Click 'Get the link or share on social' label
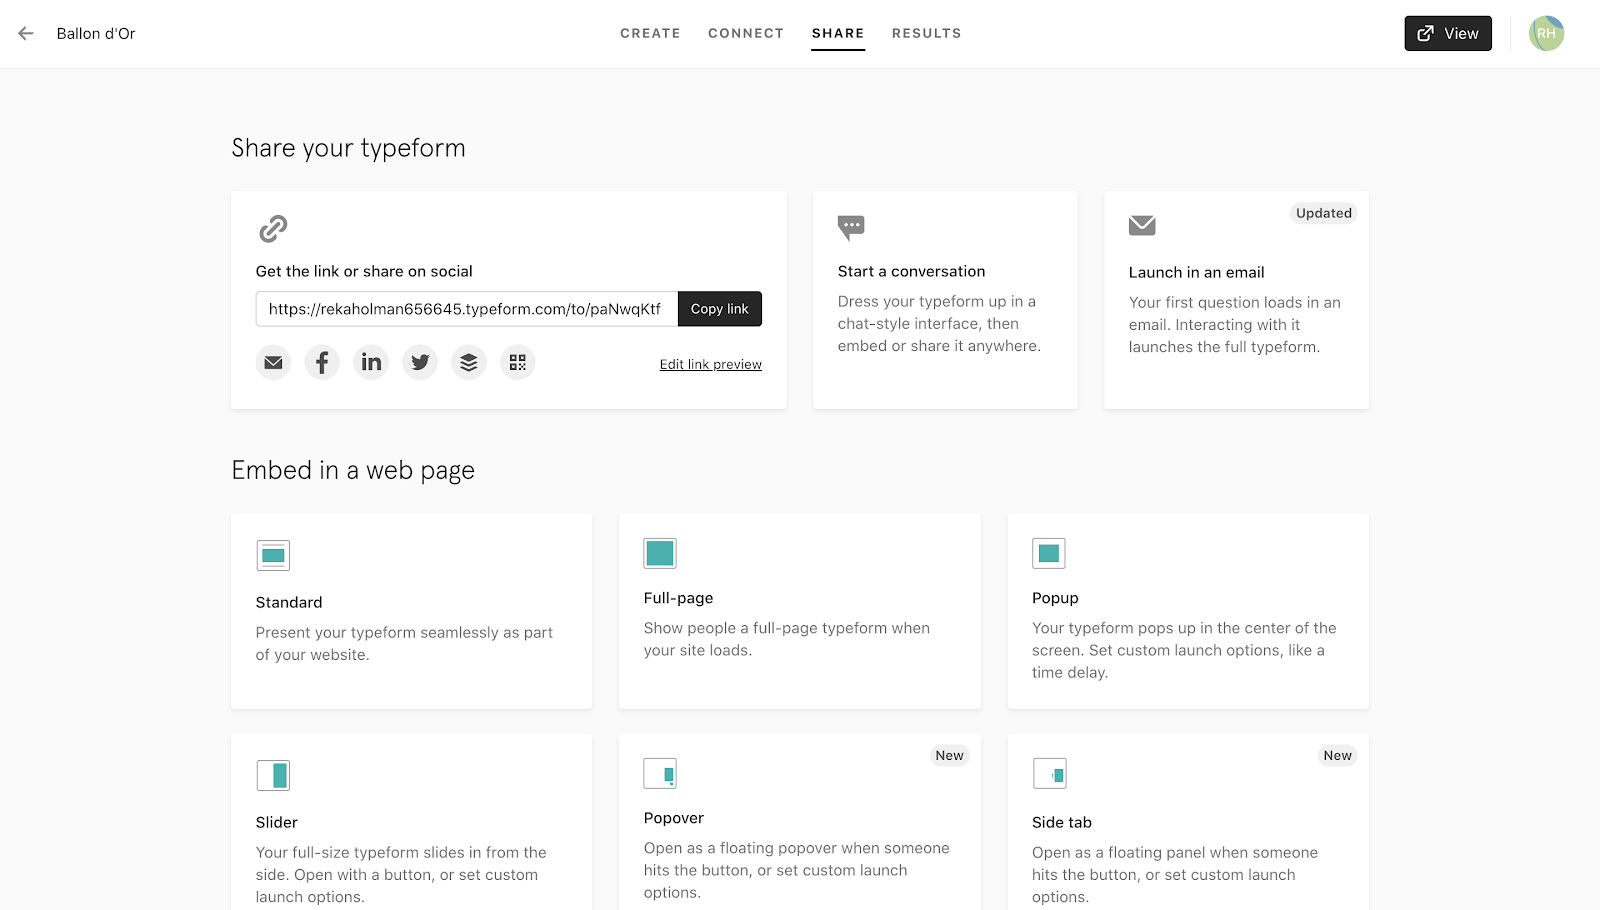1600x910 pixels. (364, 271)
